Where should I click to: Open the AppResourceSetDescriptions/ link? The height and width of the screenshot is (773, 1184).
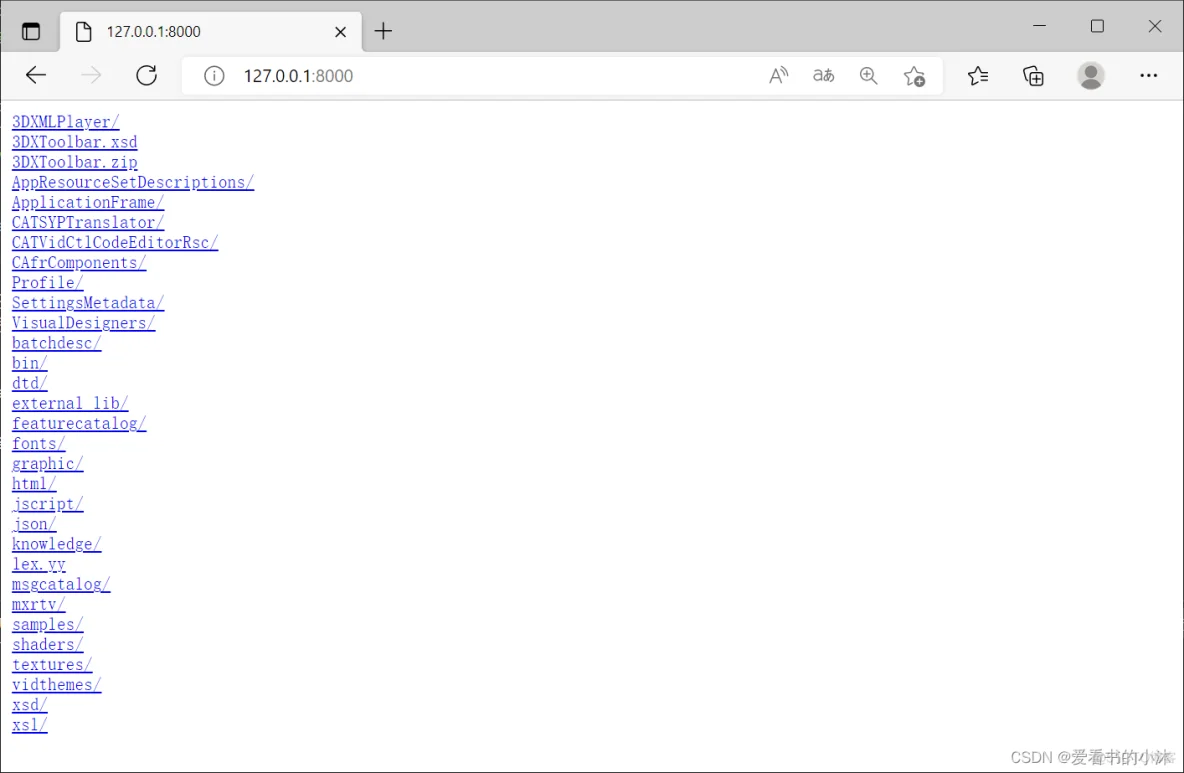click(133, 183)
